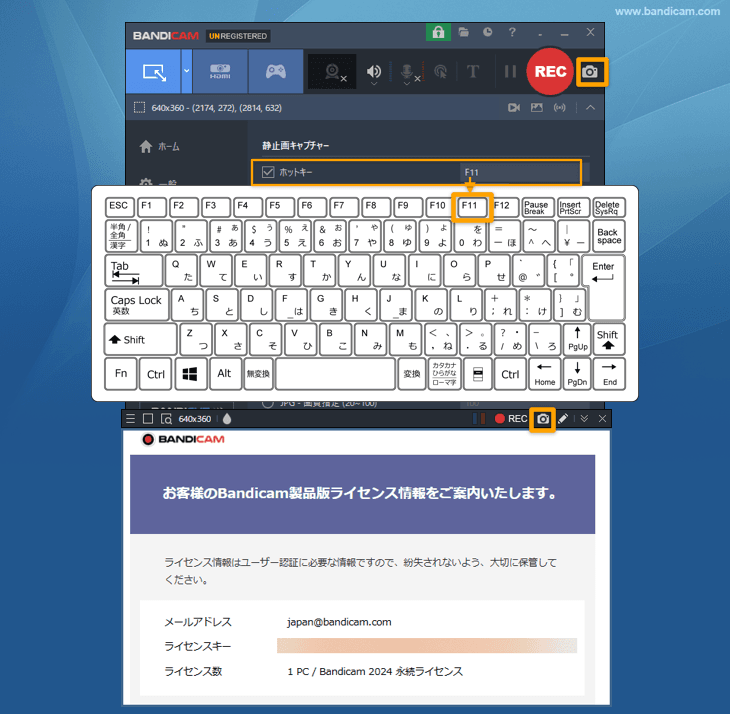Click the broadcast signal icon
The image size is (730, 714).
560,108
